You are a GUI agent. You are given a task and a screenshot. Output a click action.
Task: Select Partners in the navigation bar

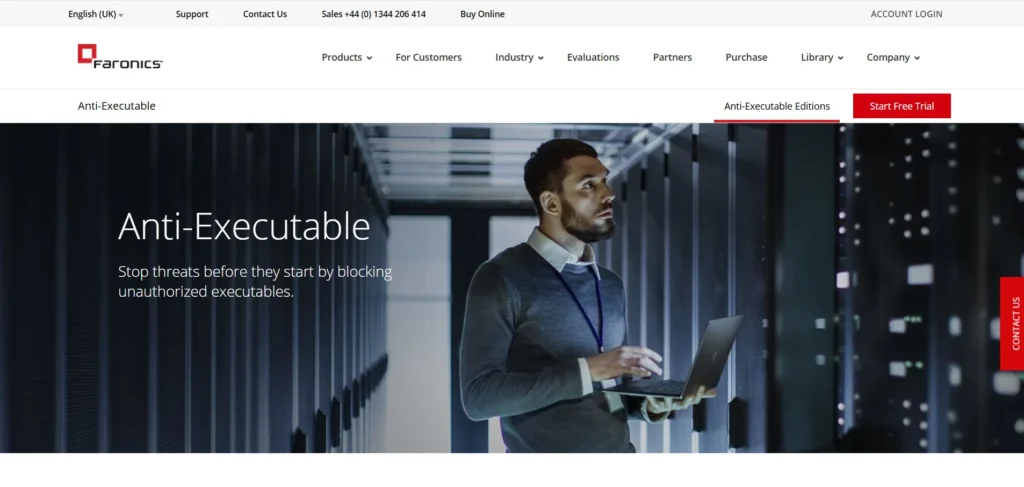(672, 58)
